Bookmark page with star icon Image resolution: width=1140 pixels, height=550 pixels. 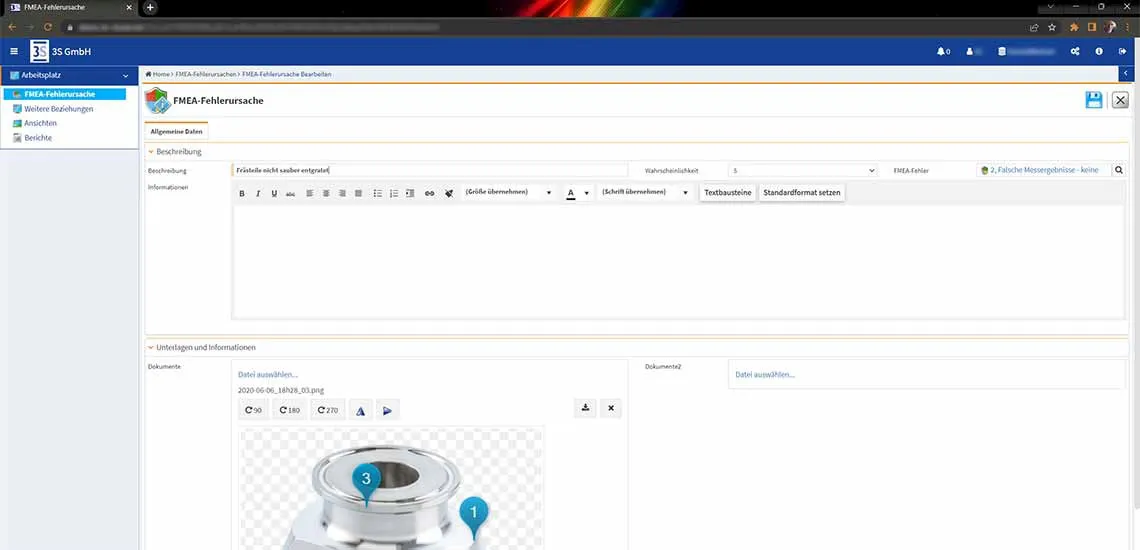(x=1051, y=27)
